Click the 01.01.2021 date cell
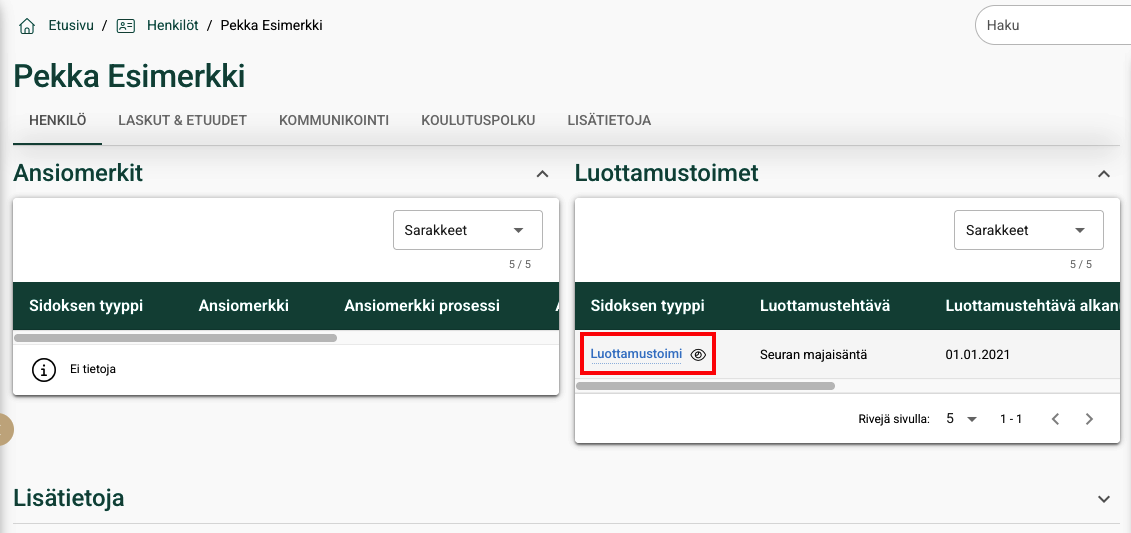 (977, 355)
